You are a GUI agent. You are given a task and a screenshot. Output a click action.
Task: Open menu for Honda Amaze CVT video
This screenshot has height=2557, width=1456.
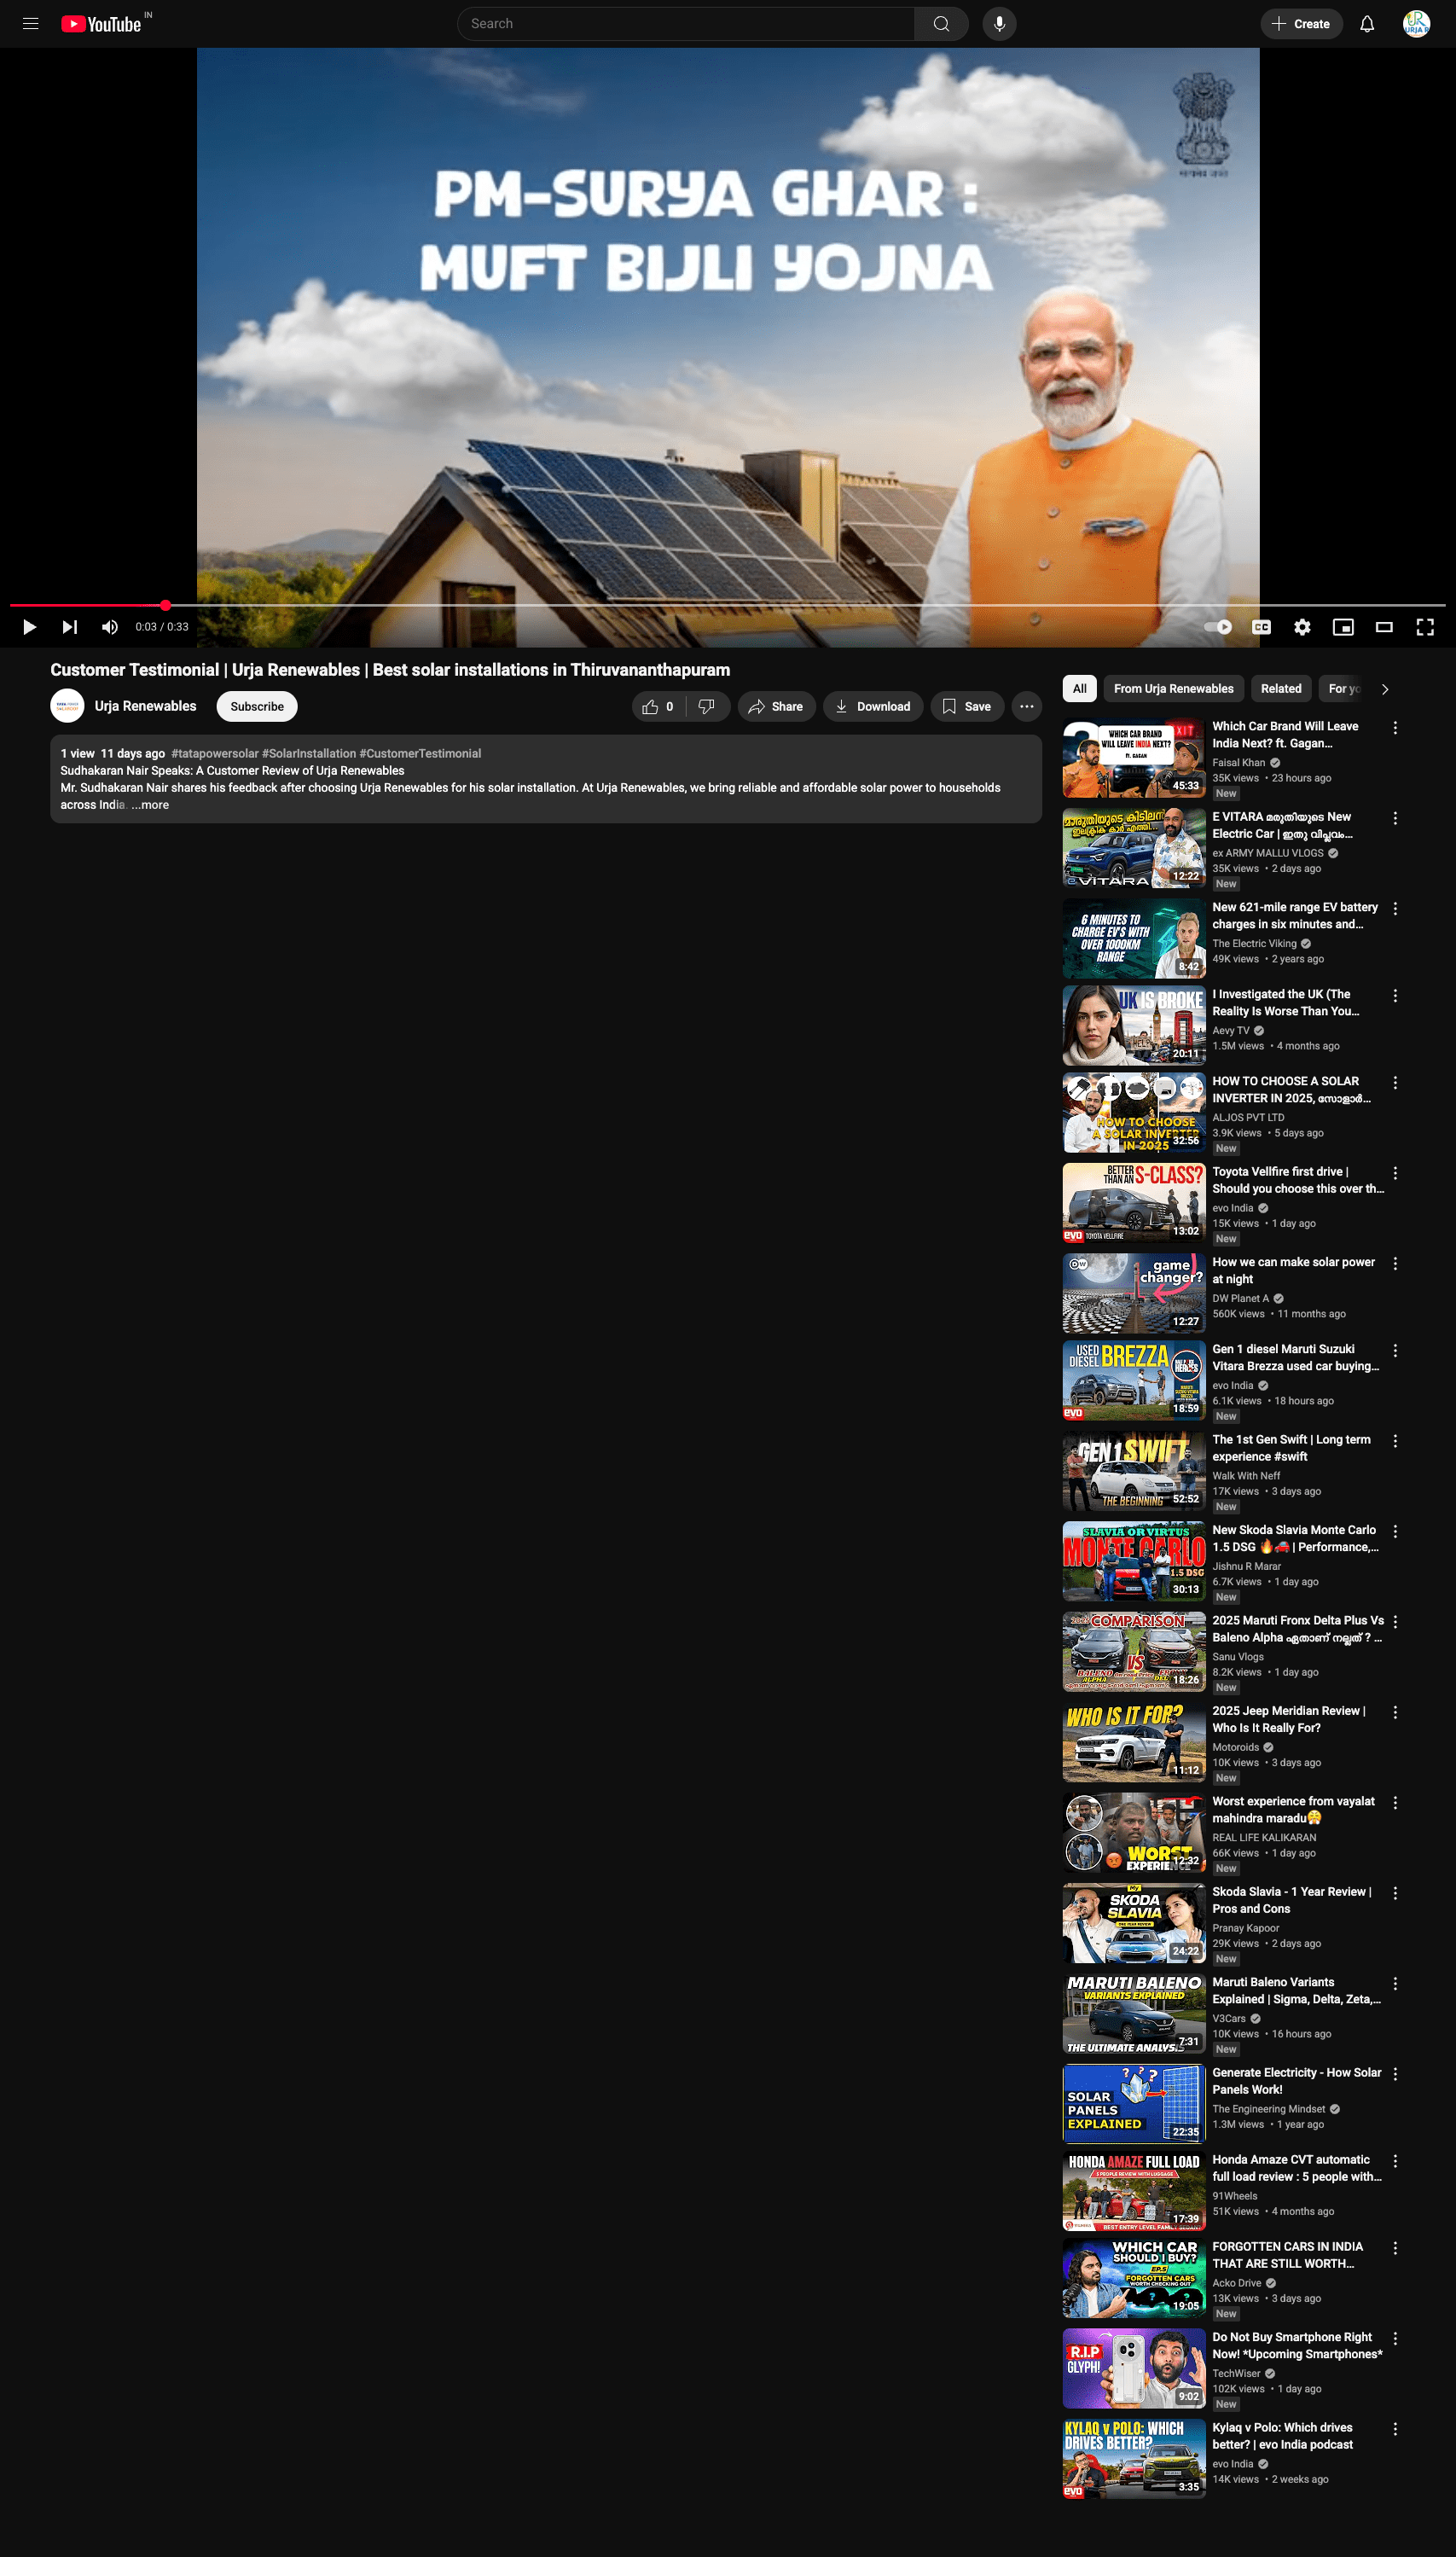[1395, 2161]
